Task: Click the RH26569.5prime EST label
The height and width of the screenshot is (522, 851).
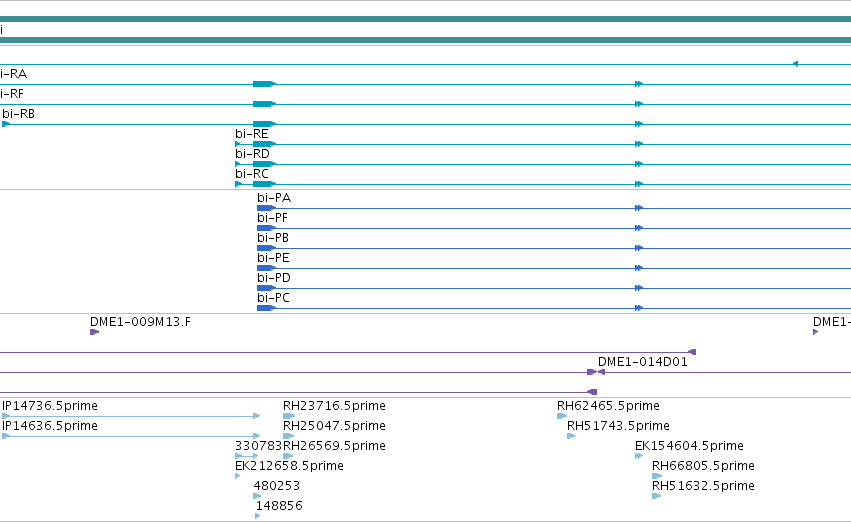Action: (334, 446)
